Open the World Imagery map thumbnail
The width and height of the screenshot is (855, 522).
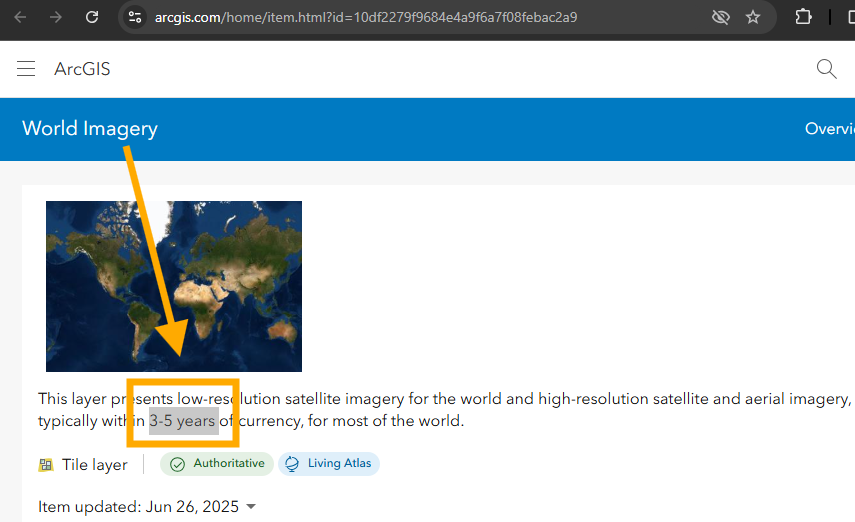point(173,286)
